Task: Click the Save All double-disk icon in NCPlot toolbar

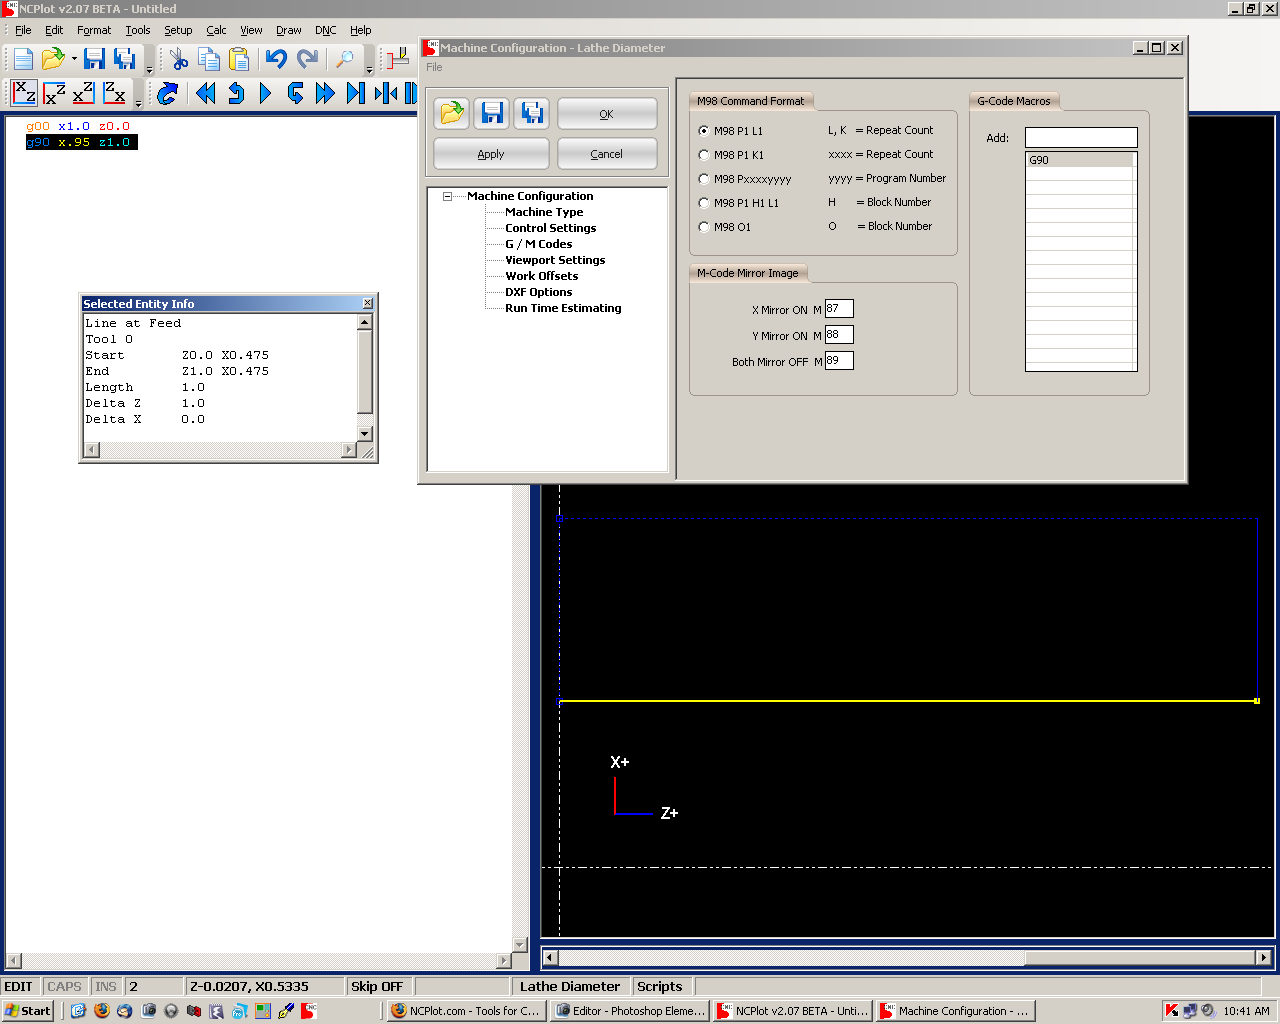Action: (x=125, y=59)
